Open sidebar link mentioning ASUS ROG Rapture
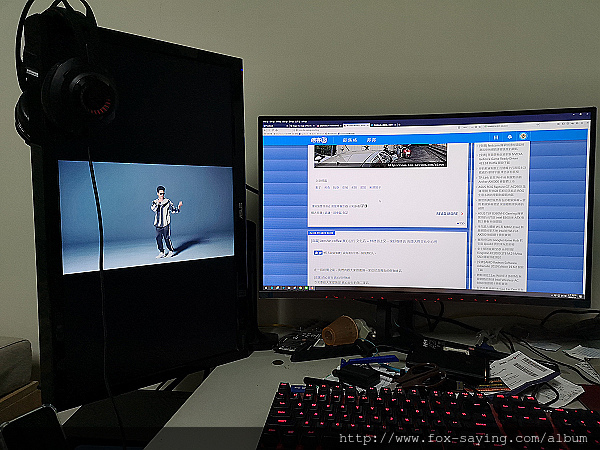The width and height of the screenshot is (600, 450). [501, 191]
